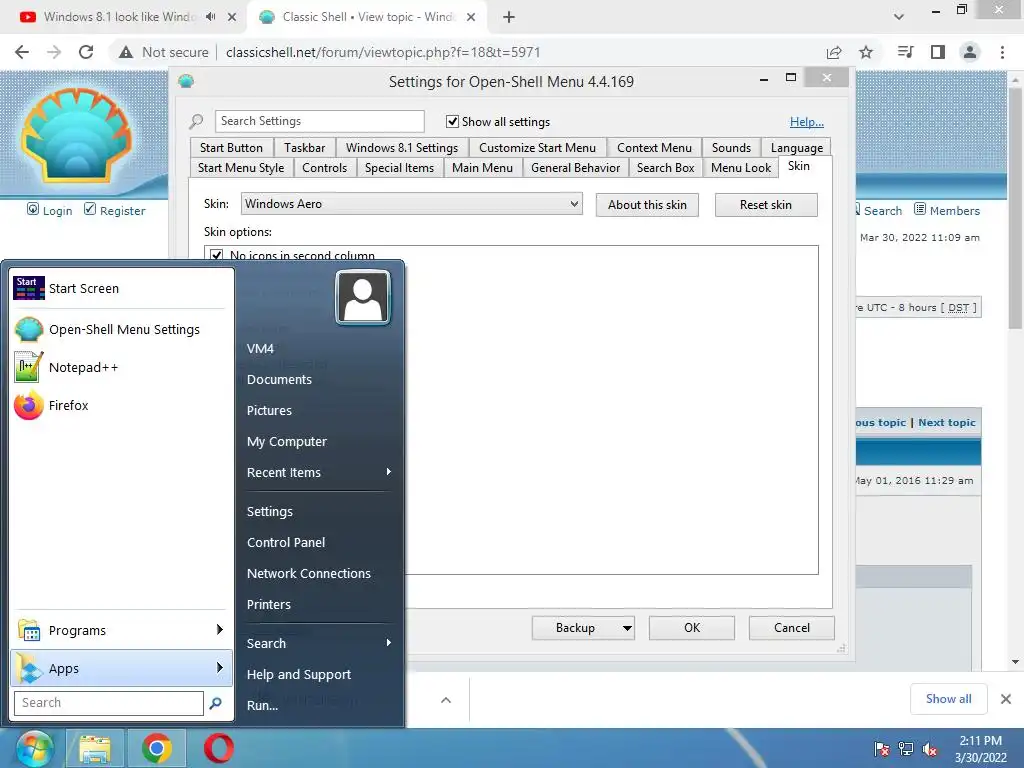Screen dimensions: 1024x768
Task: Switch to Menu Look tab
Action: [741, 168]
